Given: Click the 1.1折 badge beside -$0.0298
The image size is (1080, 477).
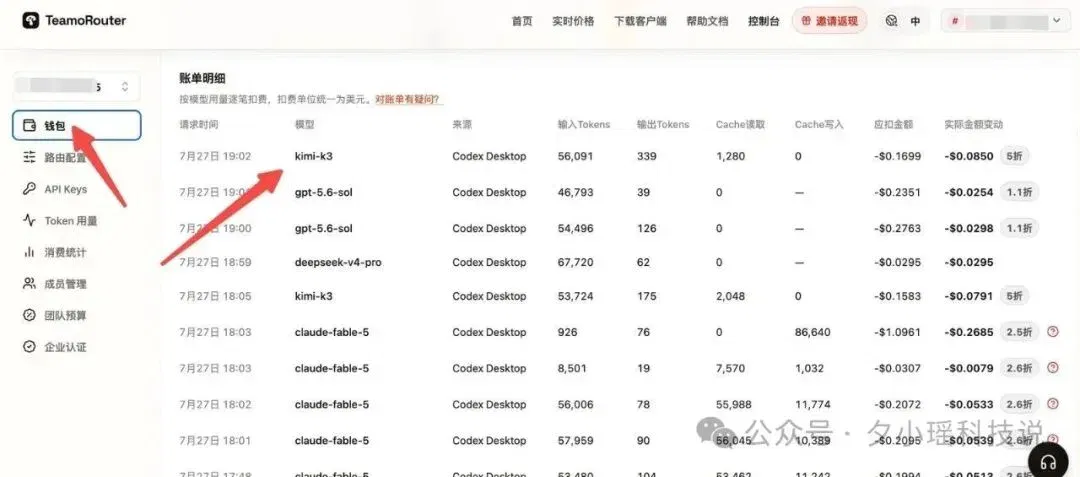Looking at the screenshot, I should coord(1019,228).
